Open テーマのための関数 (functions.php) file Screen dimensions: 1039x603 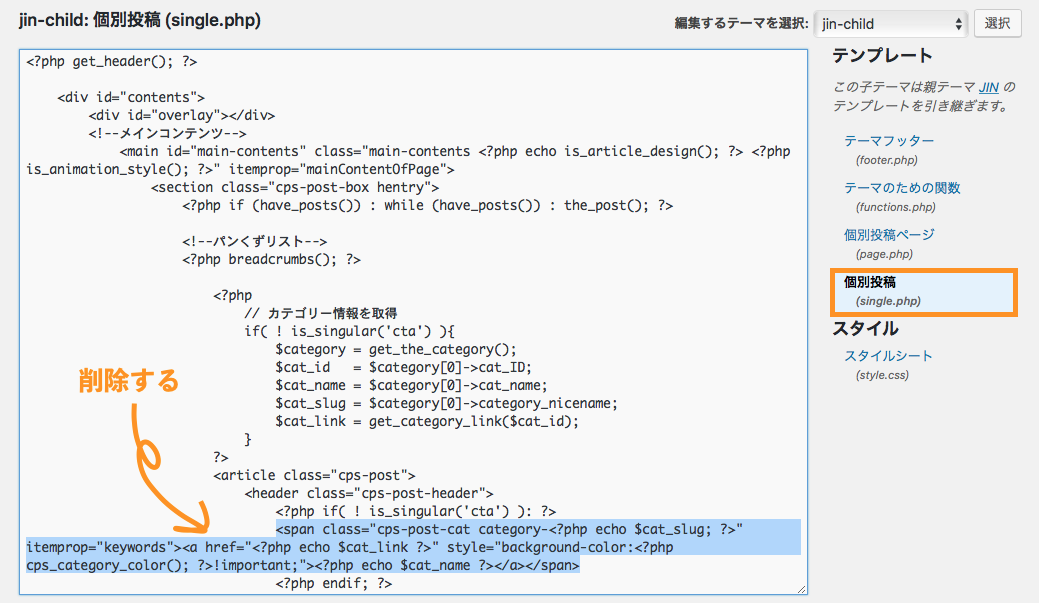(x=902, y=188)
